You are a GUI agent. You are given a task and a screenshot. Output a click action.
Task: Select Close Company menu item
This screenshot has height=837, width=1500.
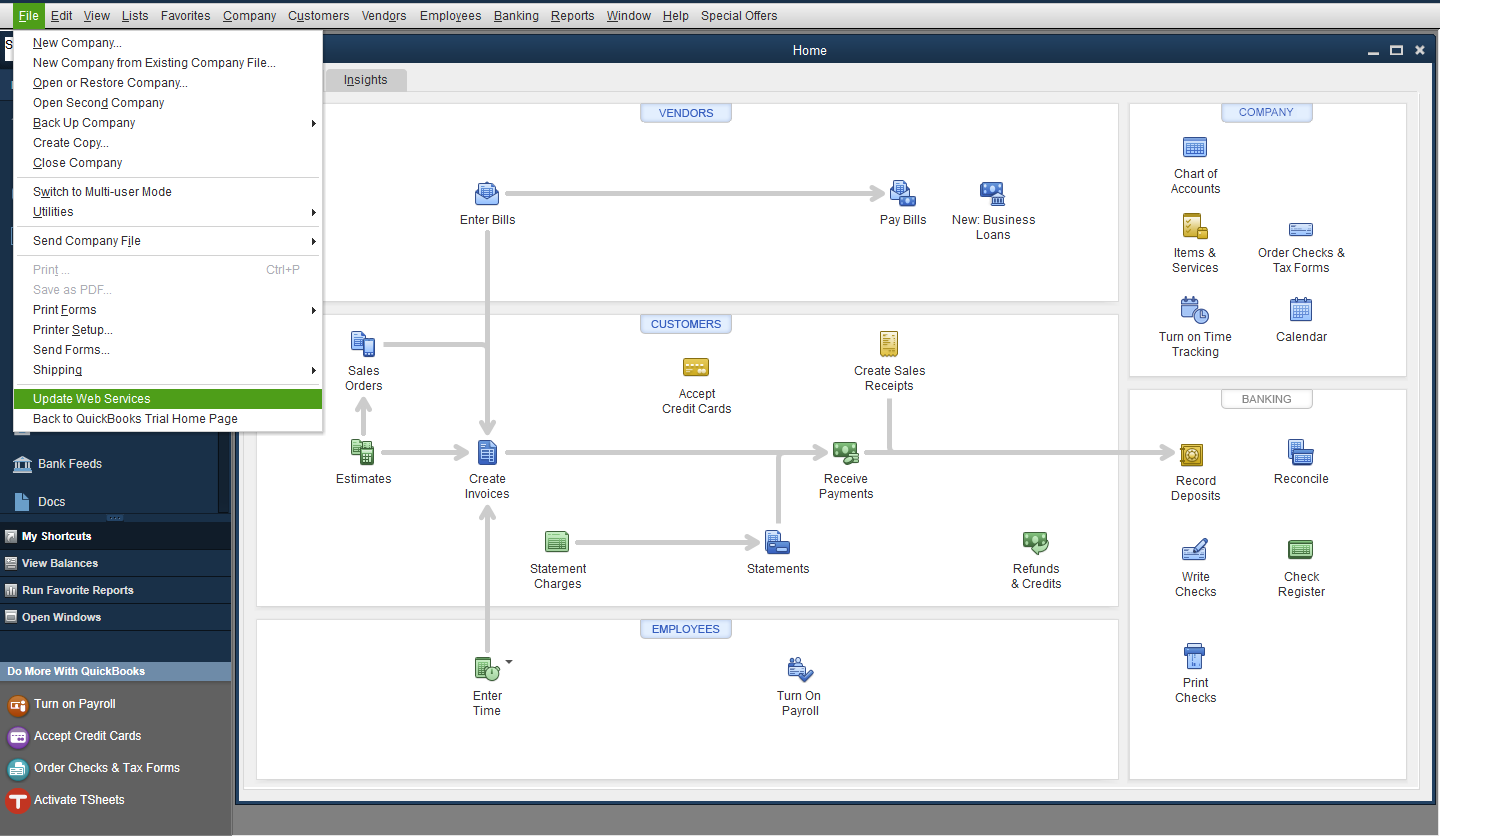coord(168,163)
